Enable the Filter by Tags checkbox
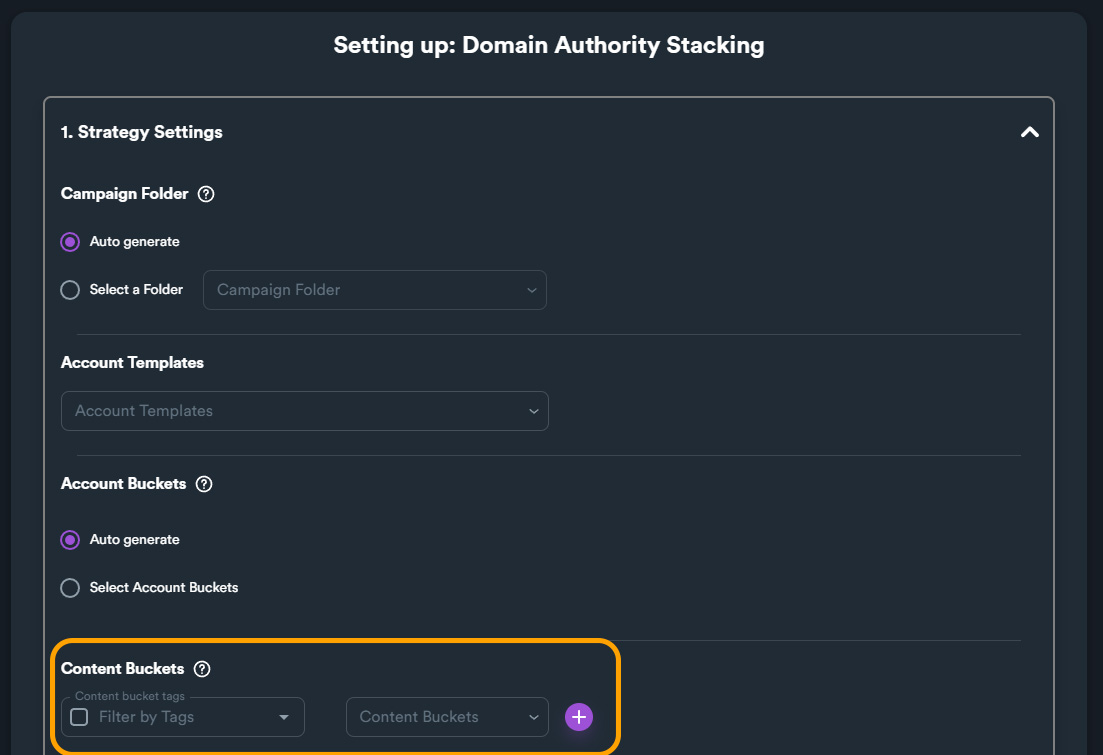1103x755 pixels. tap(79, 717)
